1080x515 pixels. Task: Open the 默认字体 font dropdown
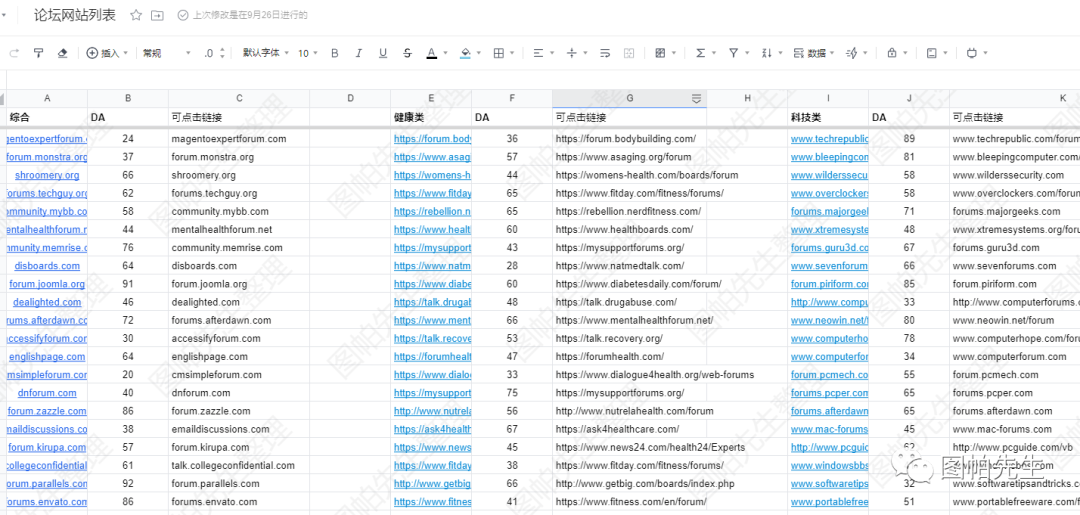coord(265,53)
